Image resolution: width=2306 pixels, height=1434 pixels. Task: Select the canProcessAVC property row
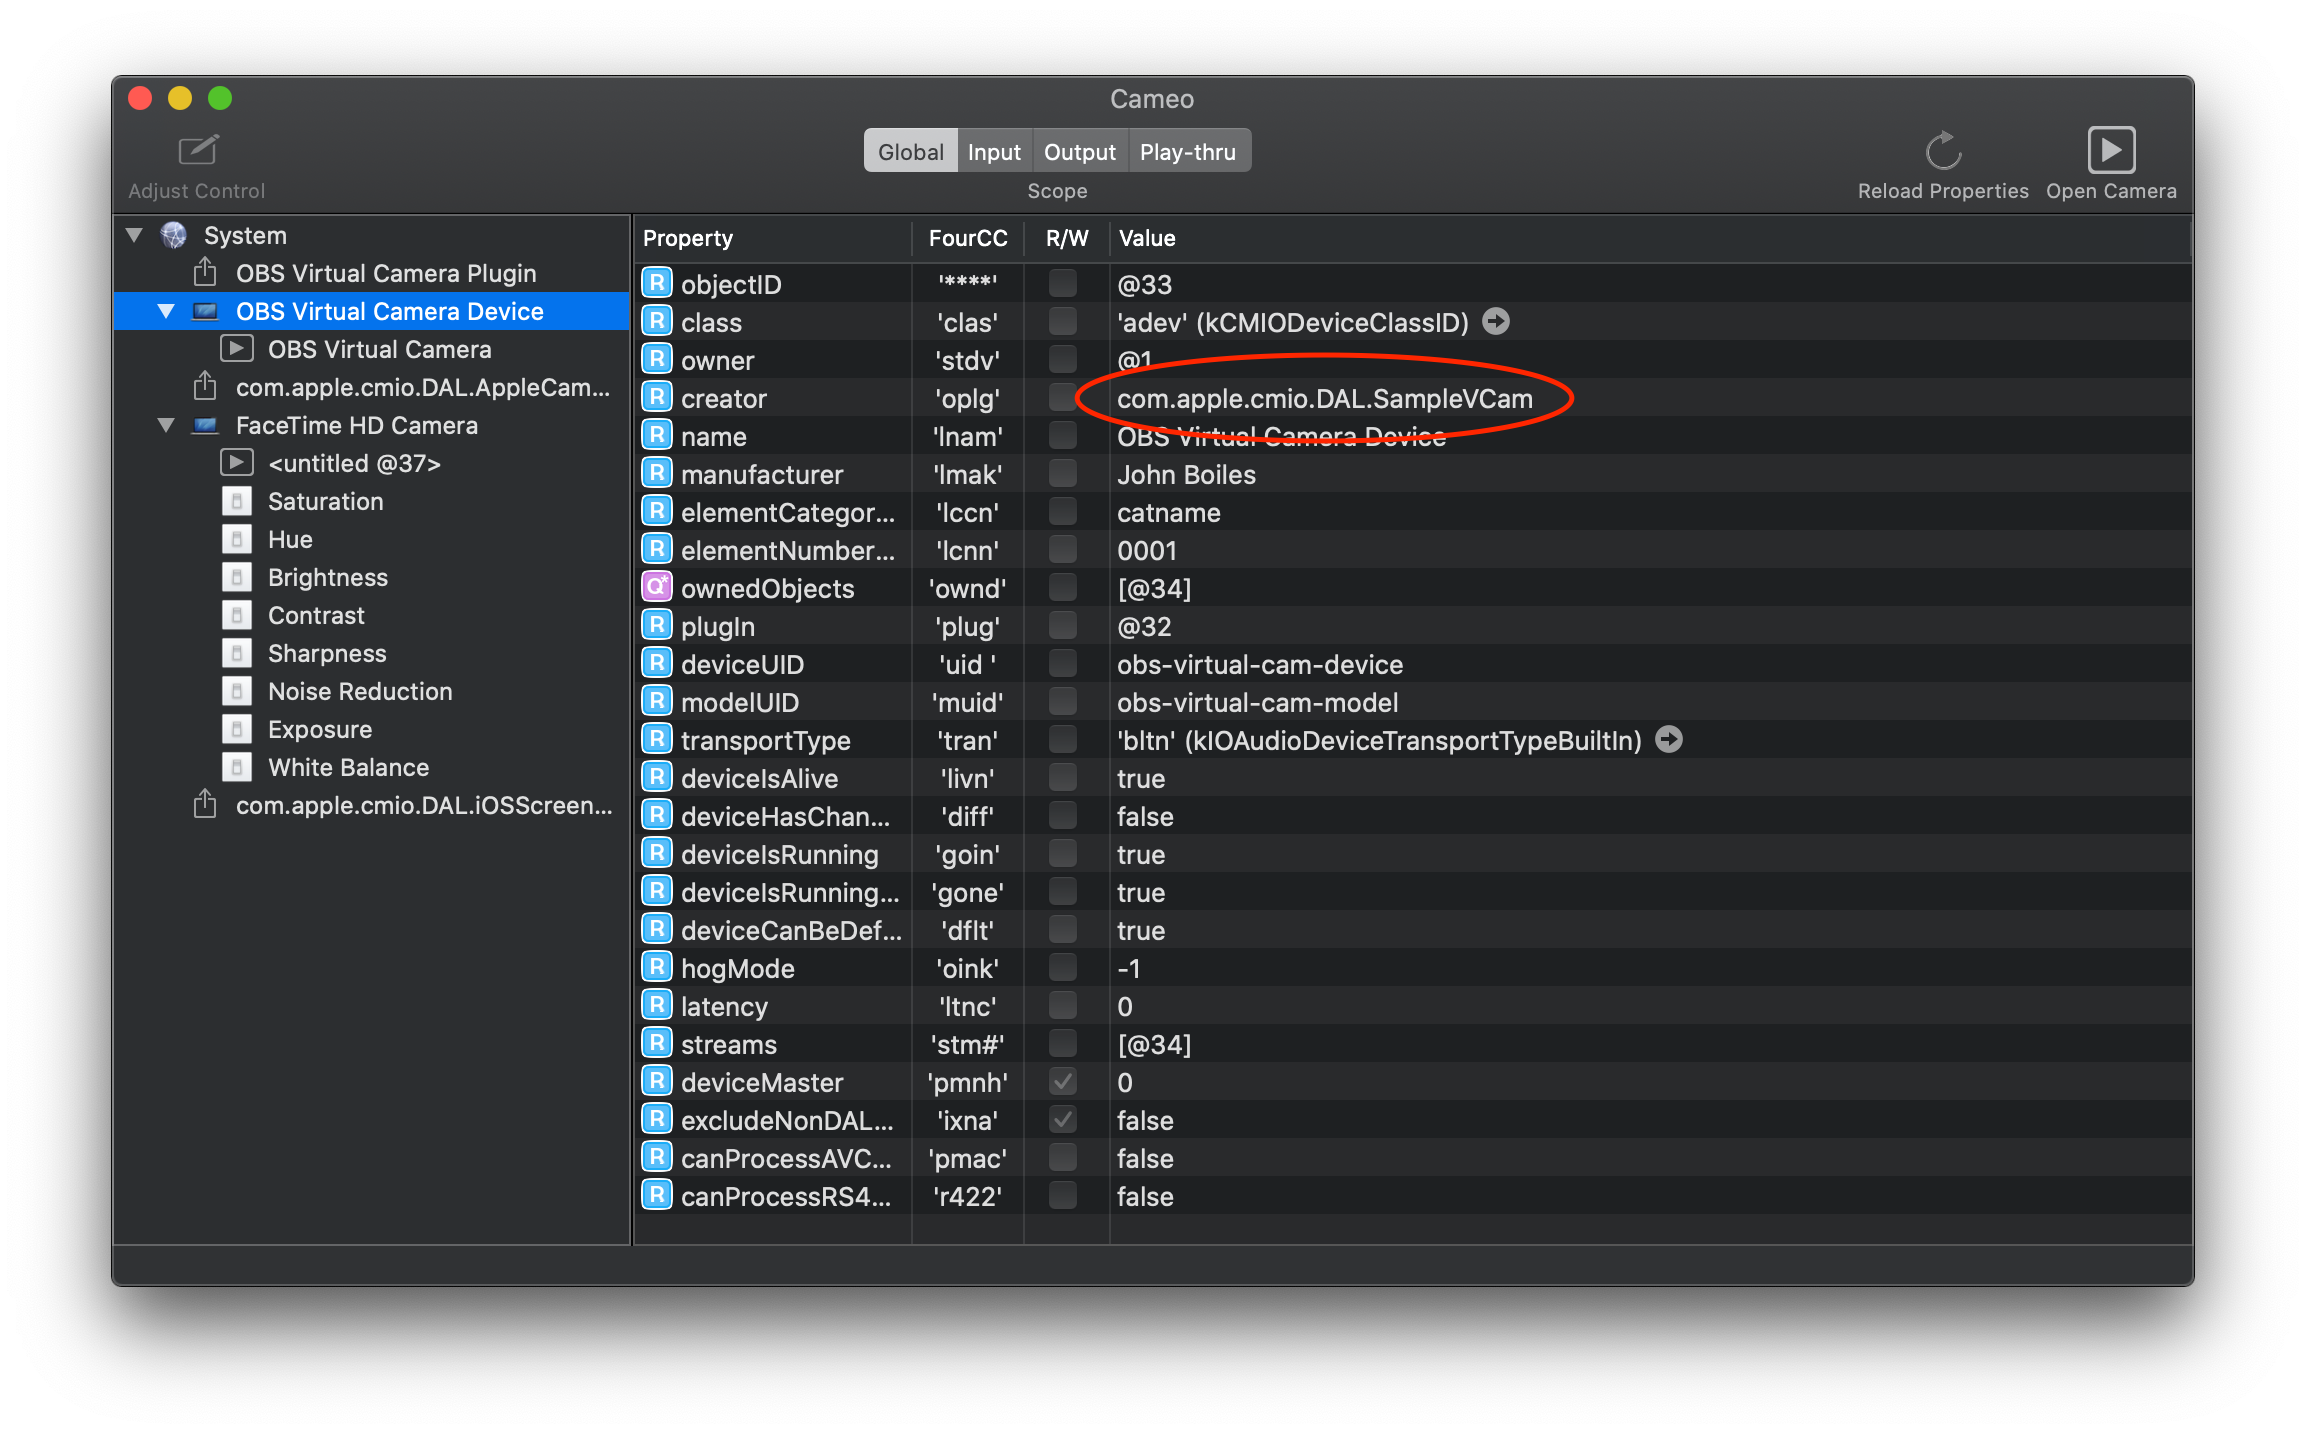click(1412, 1158)
